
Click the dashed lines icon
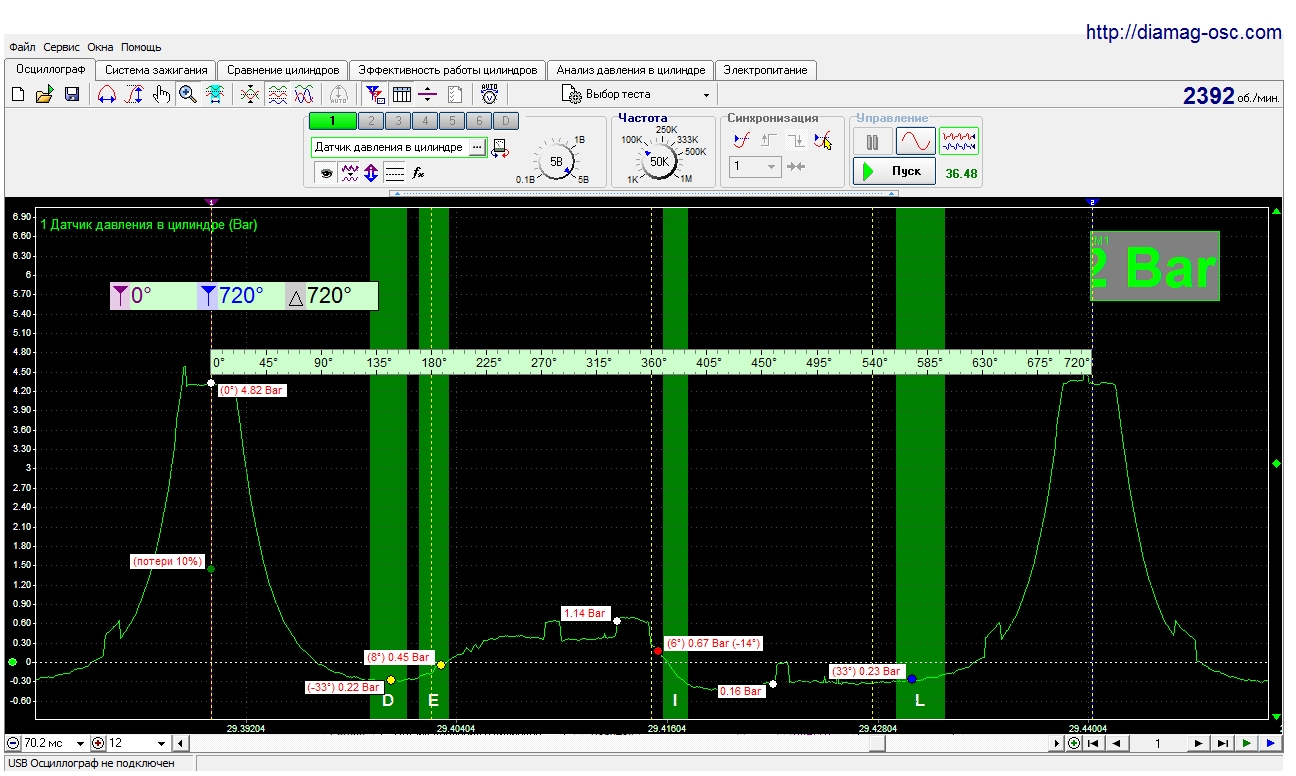pyautogui.click(x=395, y=172)
